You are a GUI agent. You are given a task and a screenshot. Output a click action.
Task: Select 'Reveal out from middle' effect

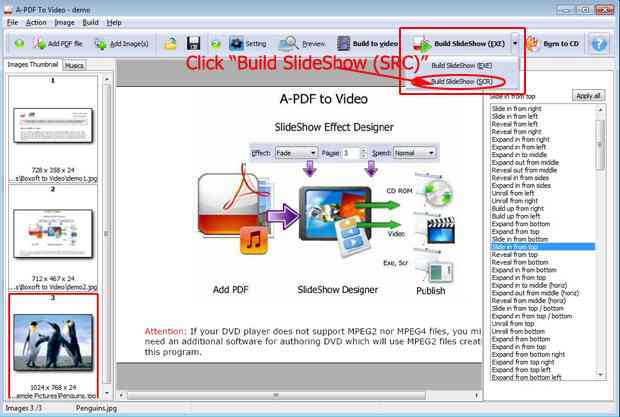click(524, 170)
